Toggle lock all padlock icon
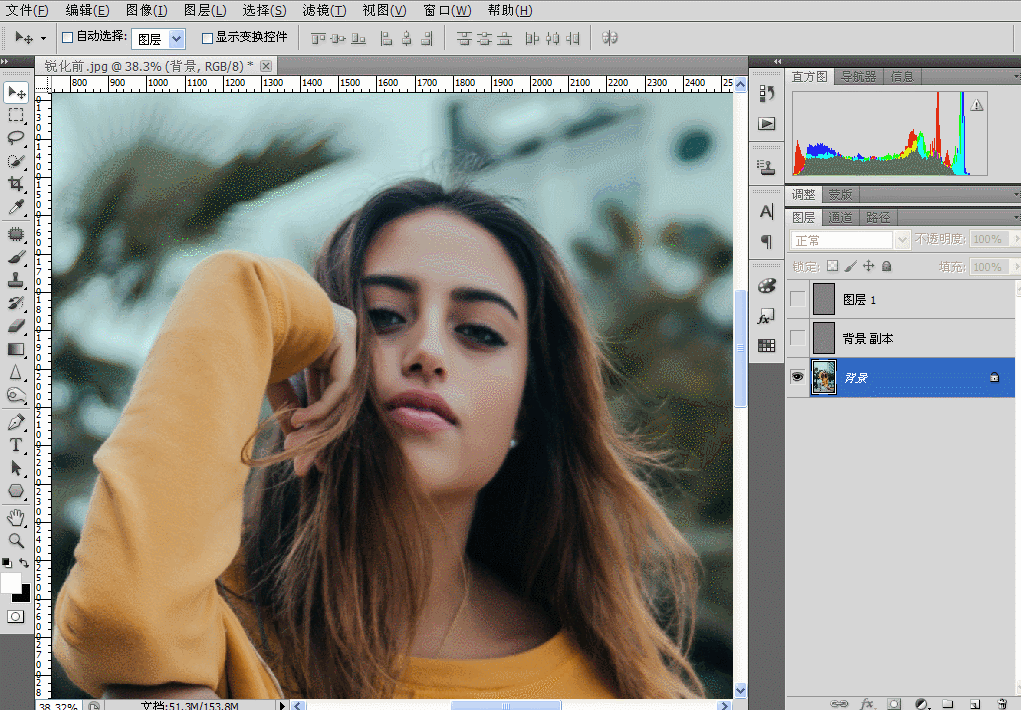Screen dimensions: 1021x710 click(x=886, y=266)
